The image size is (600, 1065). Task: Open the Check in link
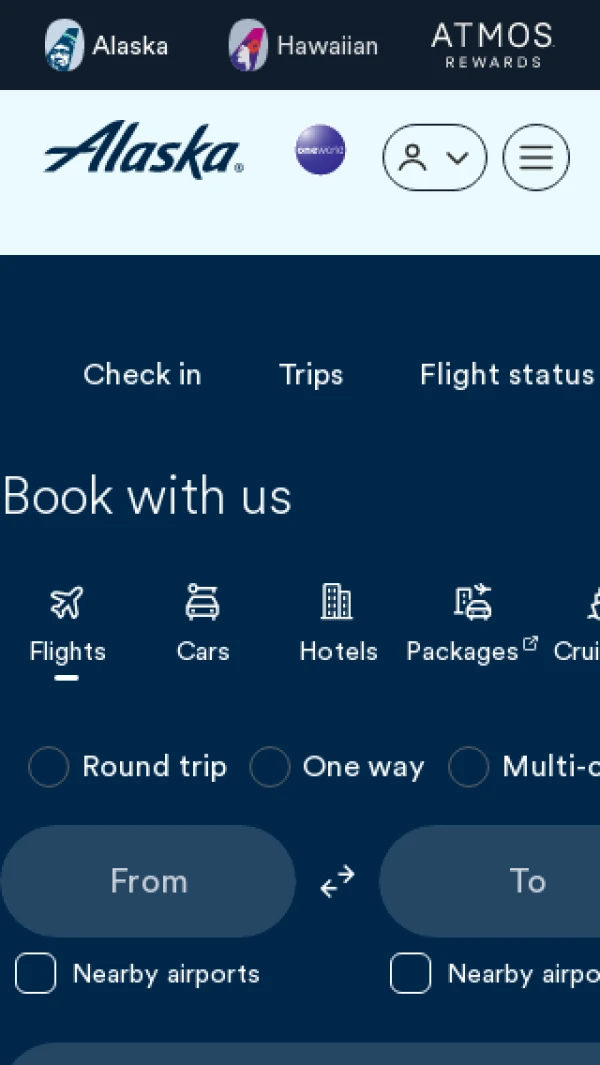(x=142, y=374)
